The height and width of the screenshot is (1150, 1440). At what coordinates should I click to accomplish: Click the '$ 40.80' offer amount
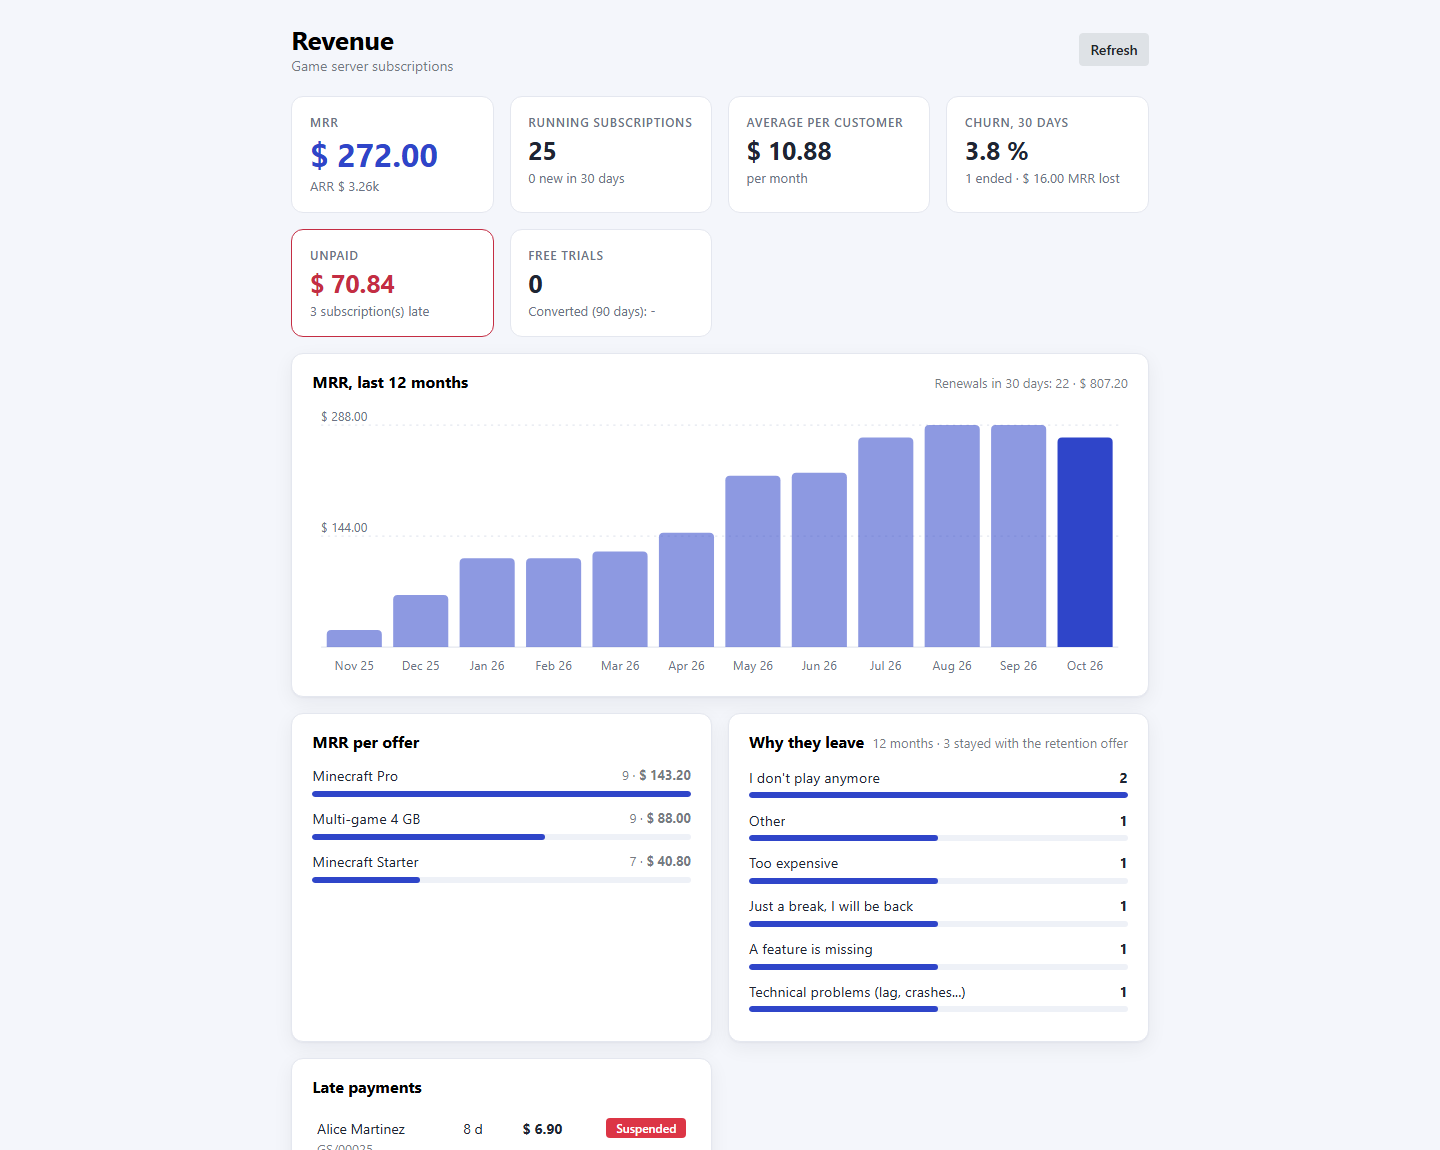[x=669, y=861]
